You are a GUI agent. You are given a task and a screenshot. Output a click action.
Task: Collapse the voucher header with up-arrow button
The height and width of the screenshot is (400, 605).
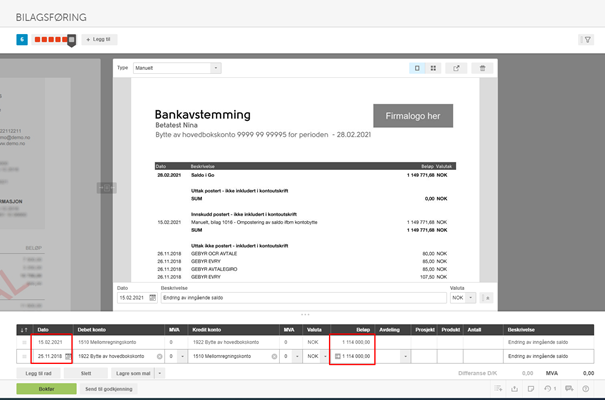(x=487, y=298)
